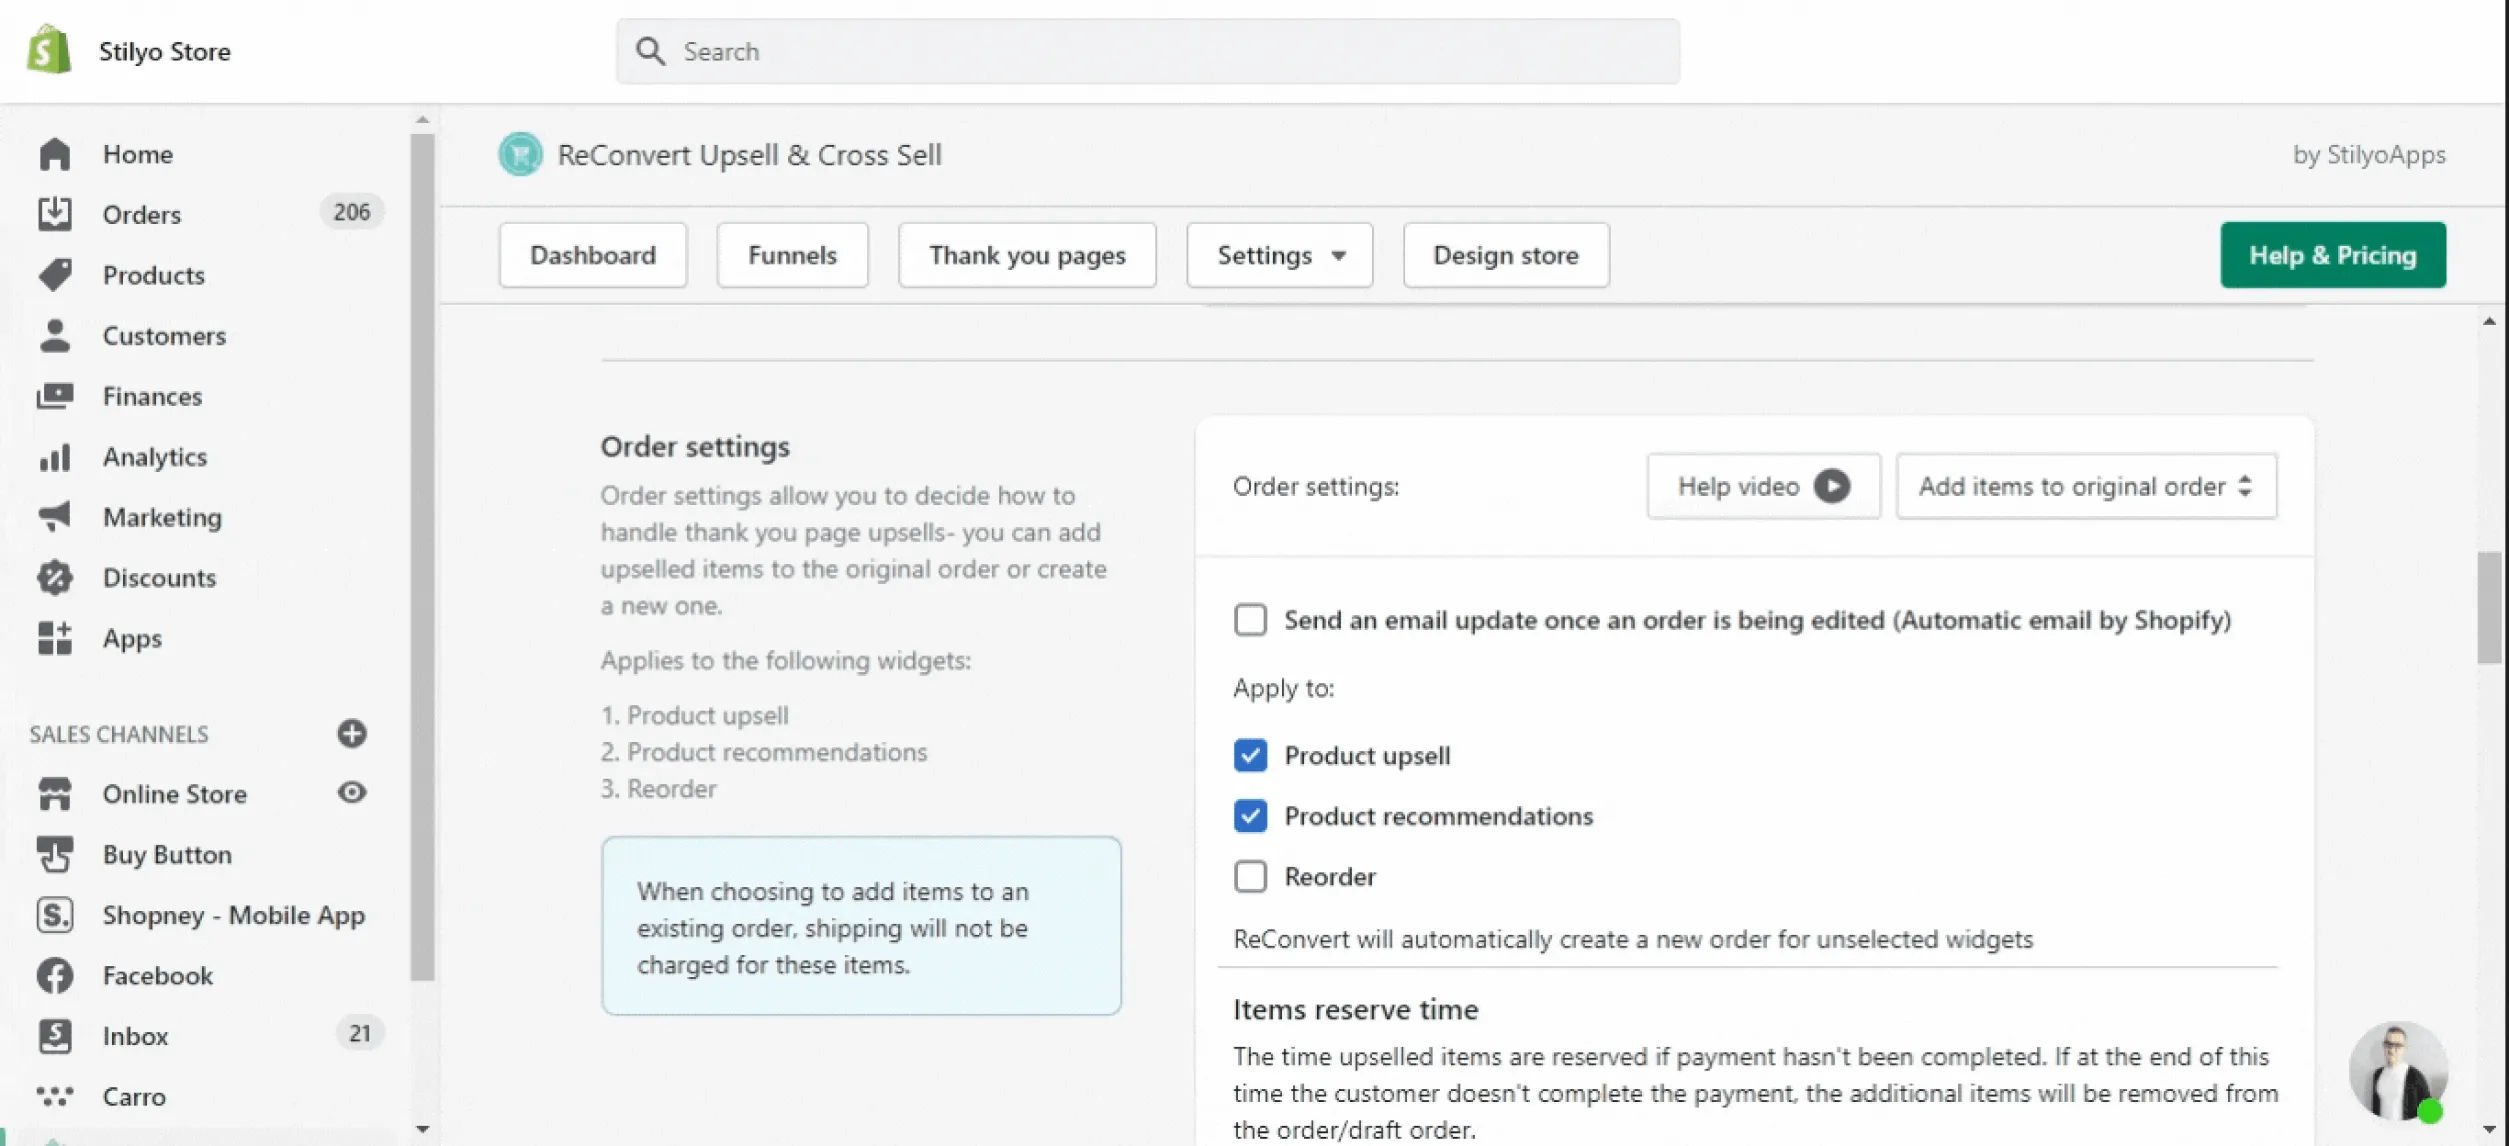Play the Help video icon
2509x1146 pixels.
click(x=1831, y=486)
